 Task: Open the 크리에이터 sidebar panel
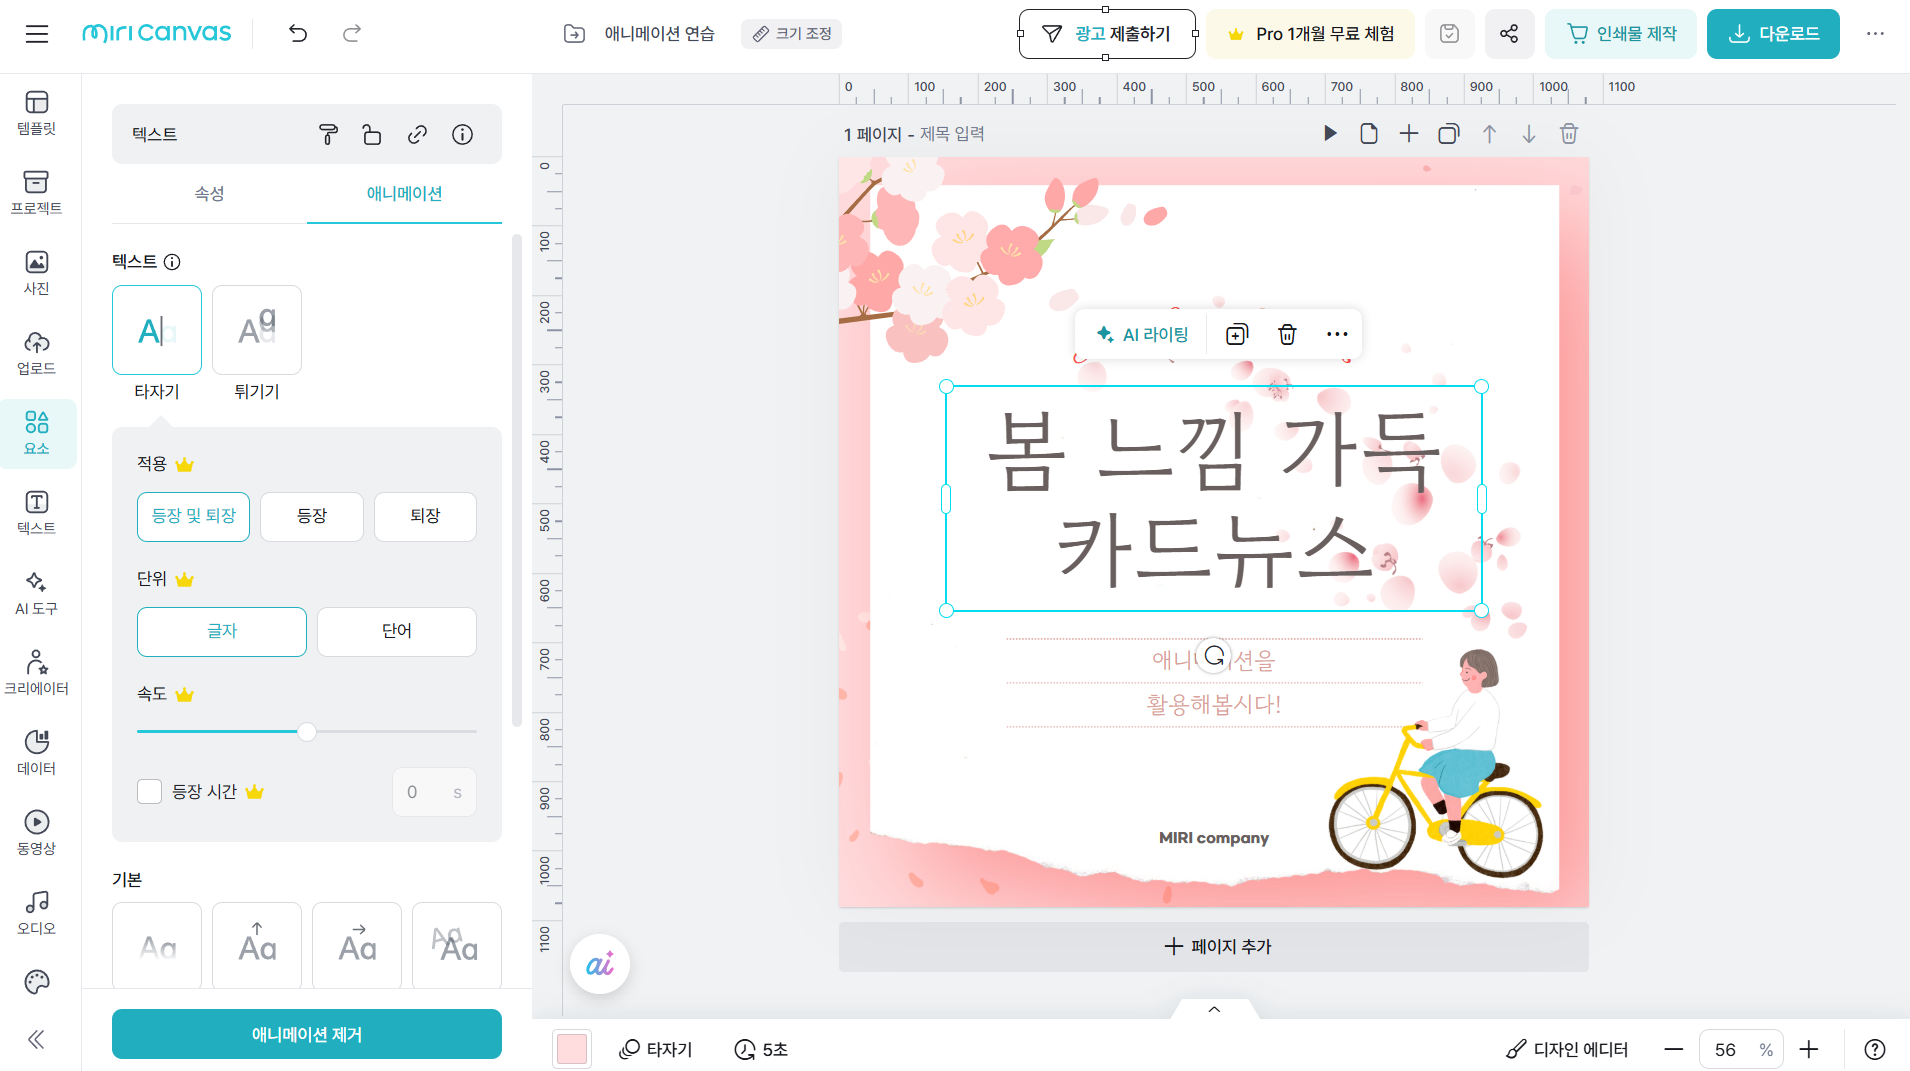(x=37, y=673)
